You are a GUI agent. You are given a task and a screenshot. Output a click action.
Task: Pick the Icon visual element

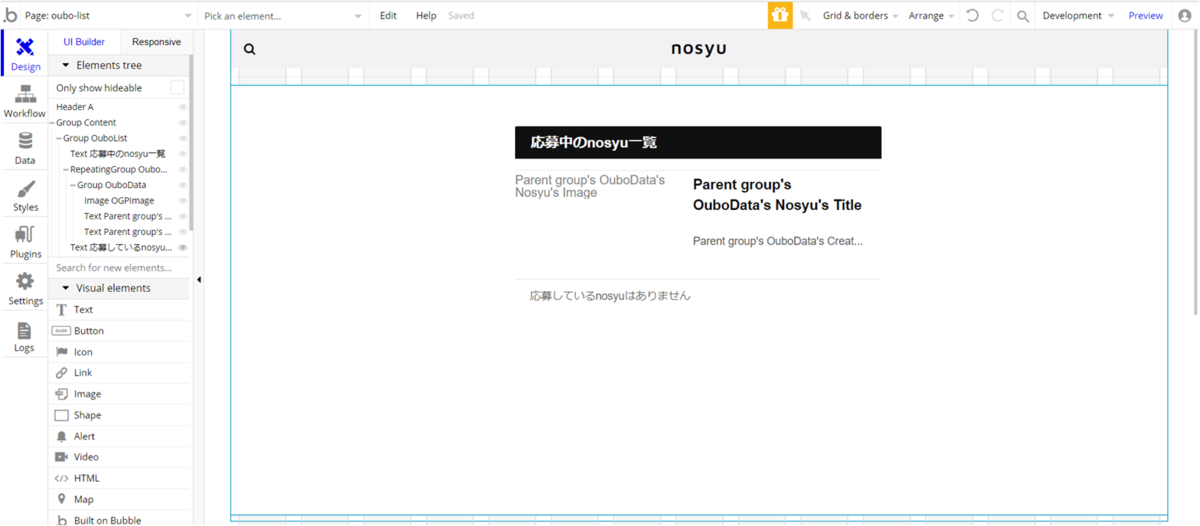coord(119,352)
